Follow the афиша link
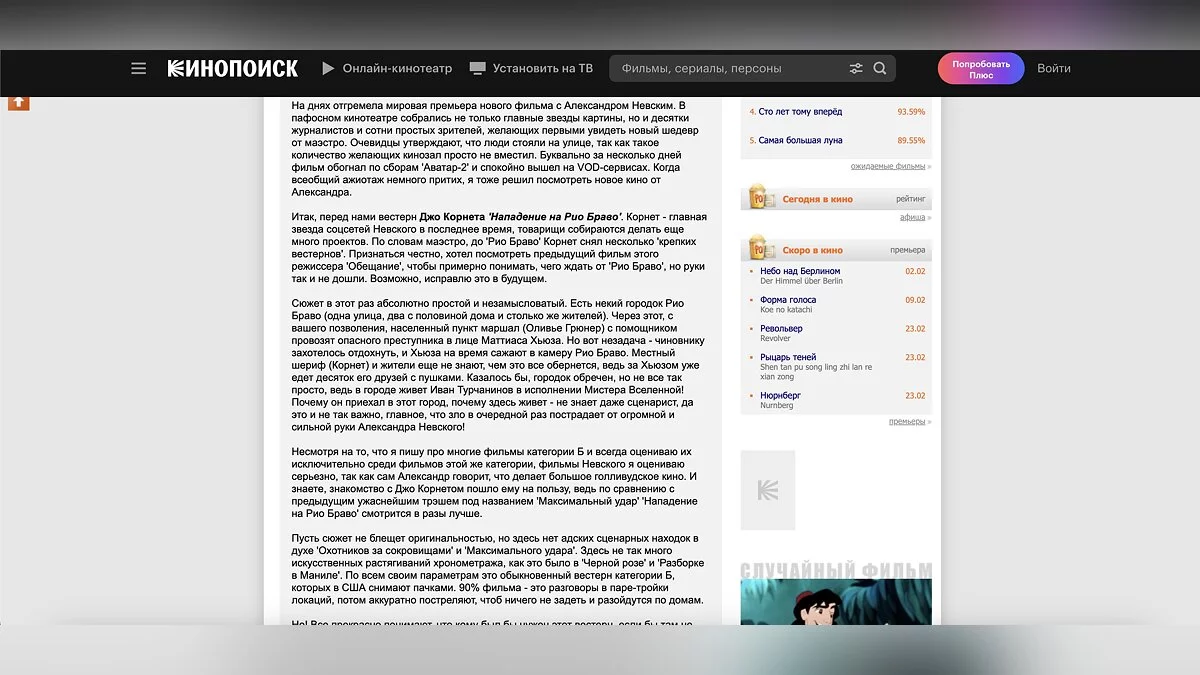This screenshot has height=675, width=1200. coord(912,217)
